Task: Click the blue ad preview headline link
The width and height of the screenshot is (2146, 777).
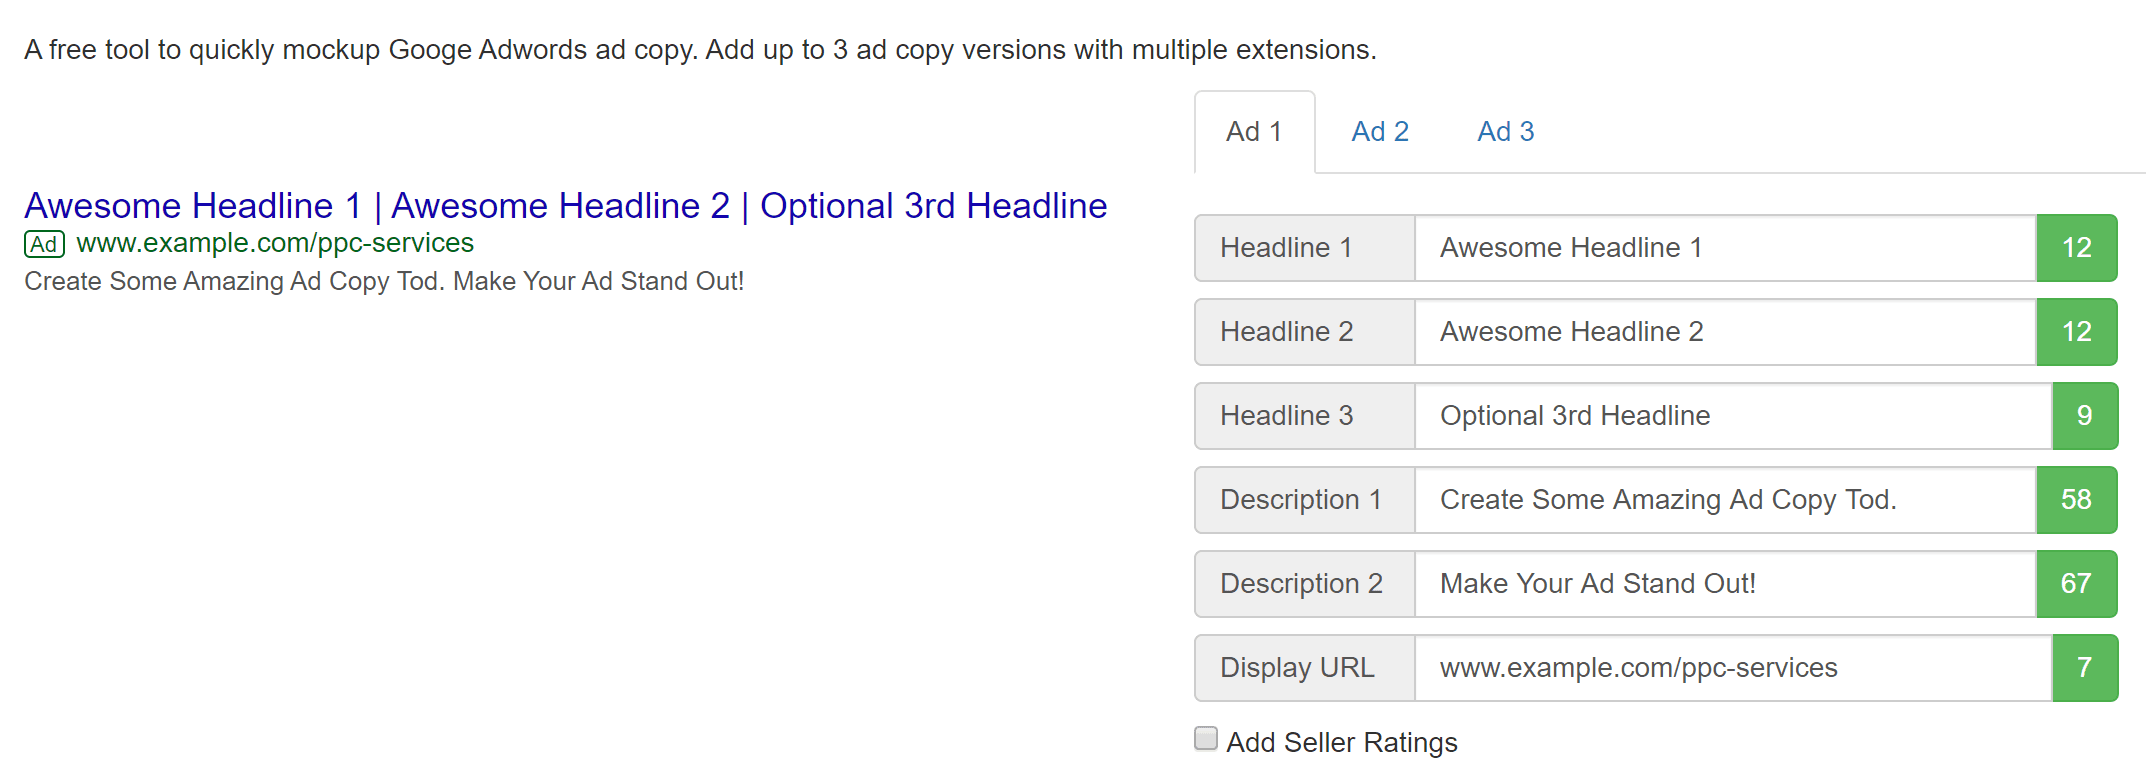Action: (565, 206)
